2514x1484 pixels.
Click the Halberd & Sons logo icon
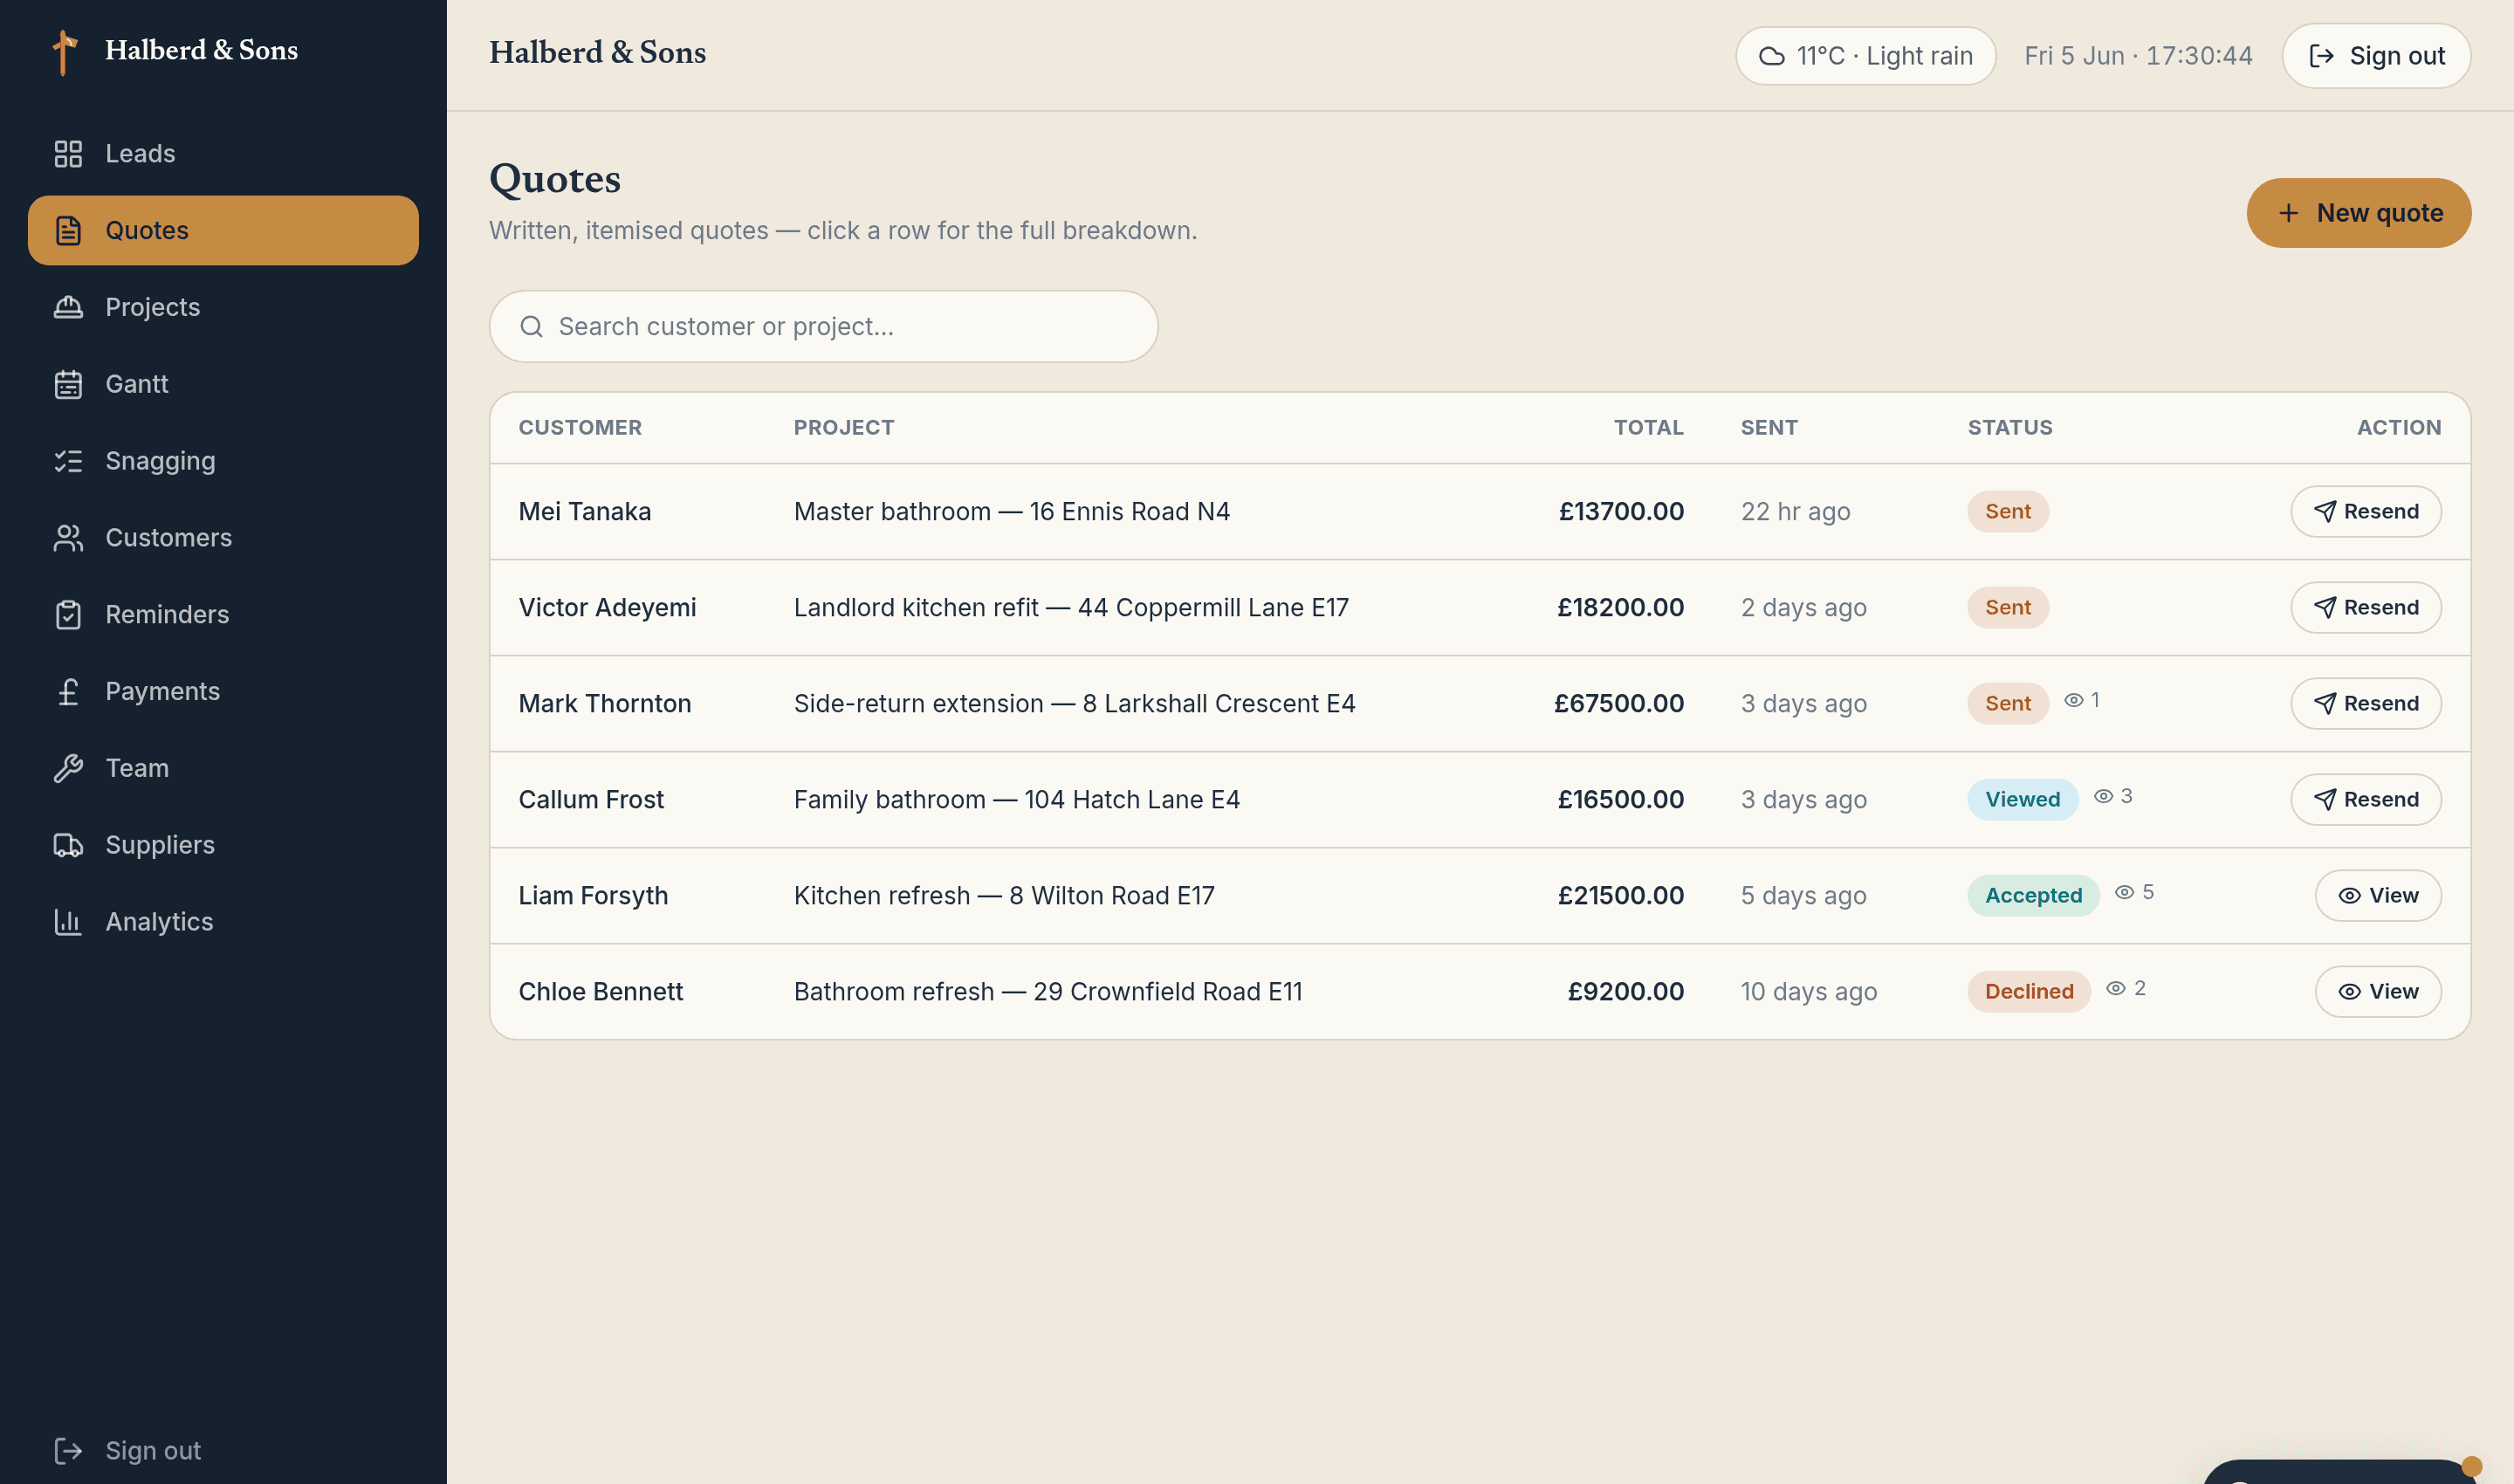click(65, 52)
